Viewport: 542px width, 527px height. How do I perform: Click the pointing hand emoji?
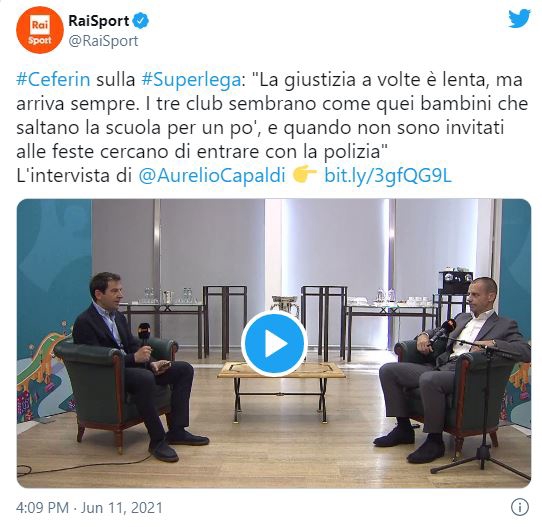tap(304, 175)
